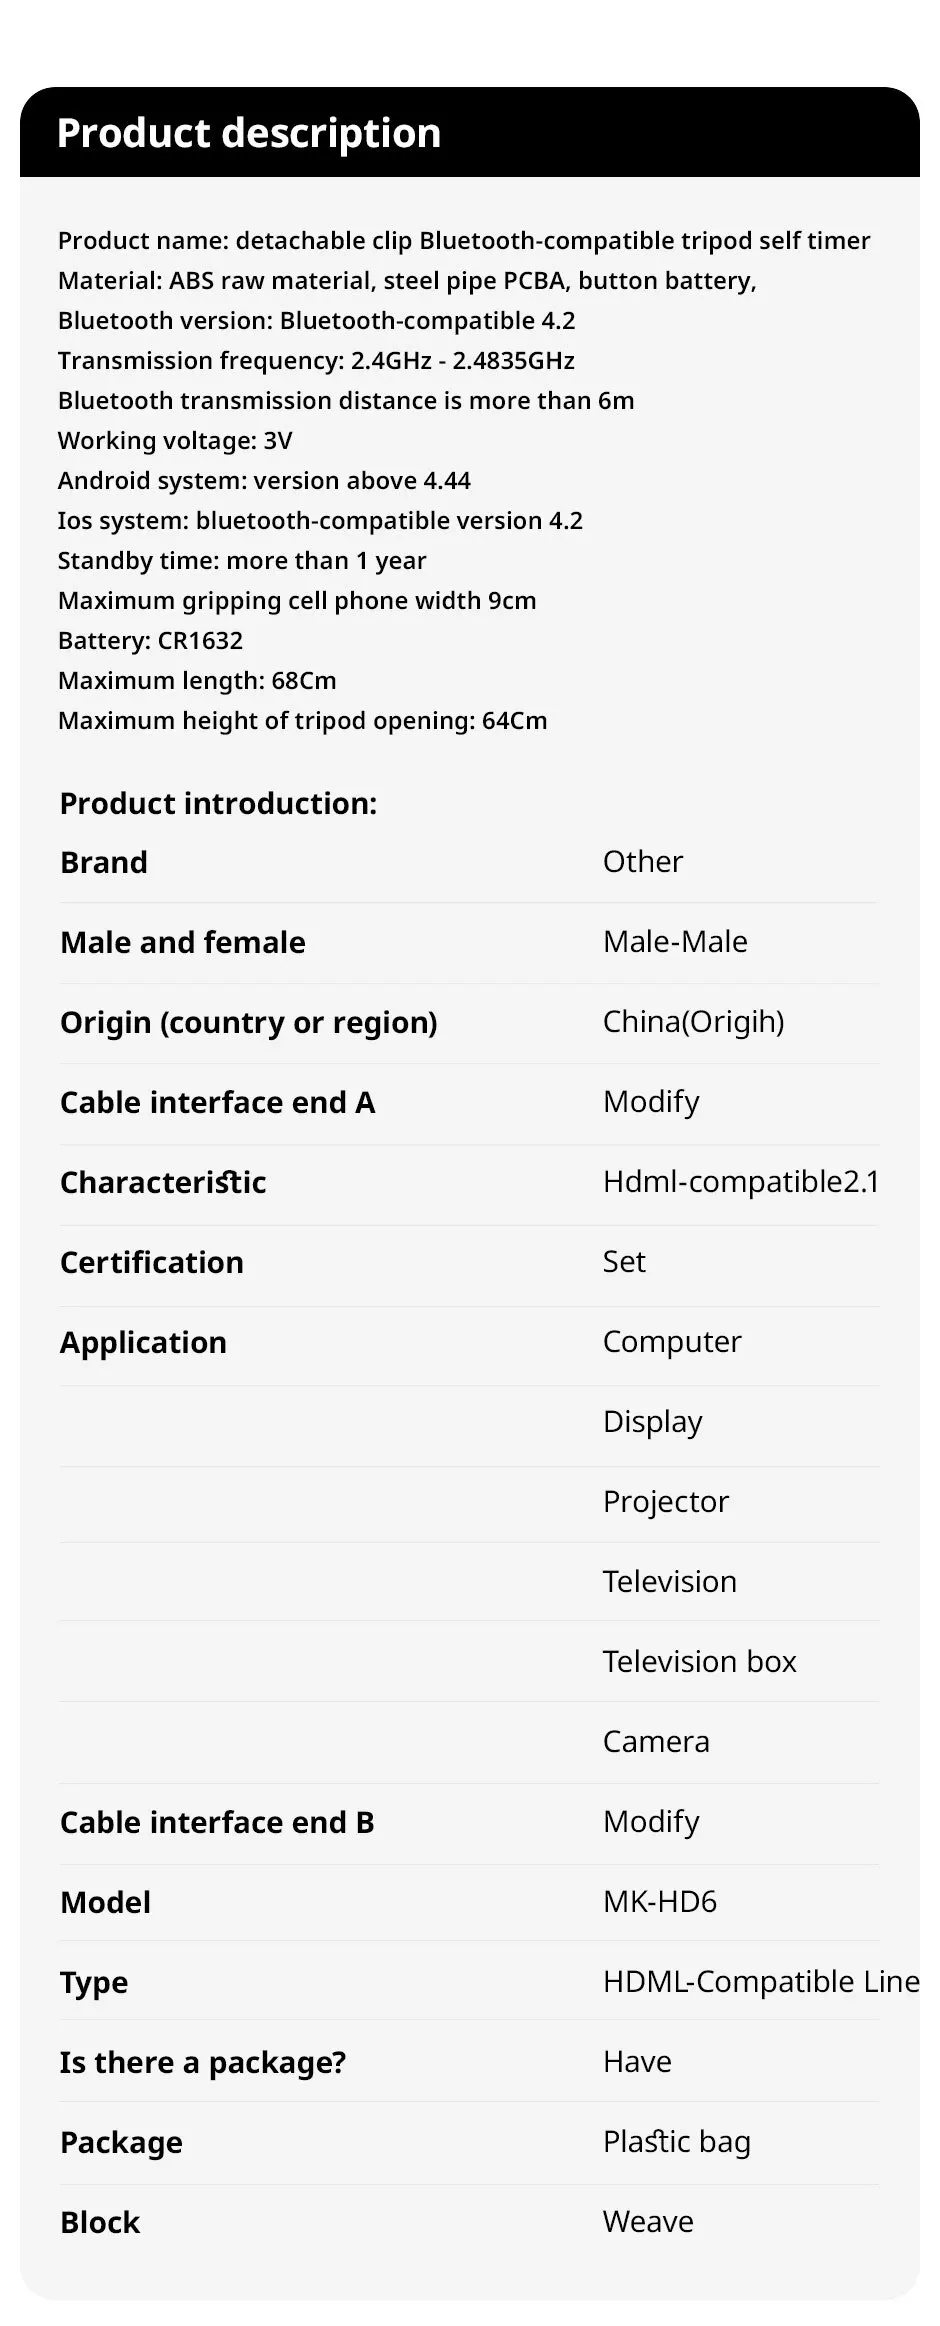Click the Cable interface end A label
940x2326 pixels.
pos(217,1102)
